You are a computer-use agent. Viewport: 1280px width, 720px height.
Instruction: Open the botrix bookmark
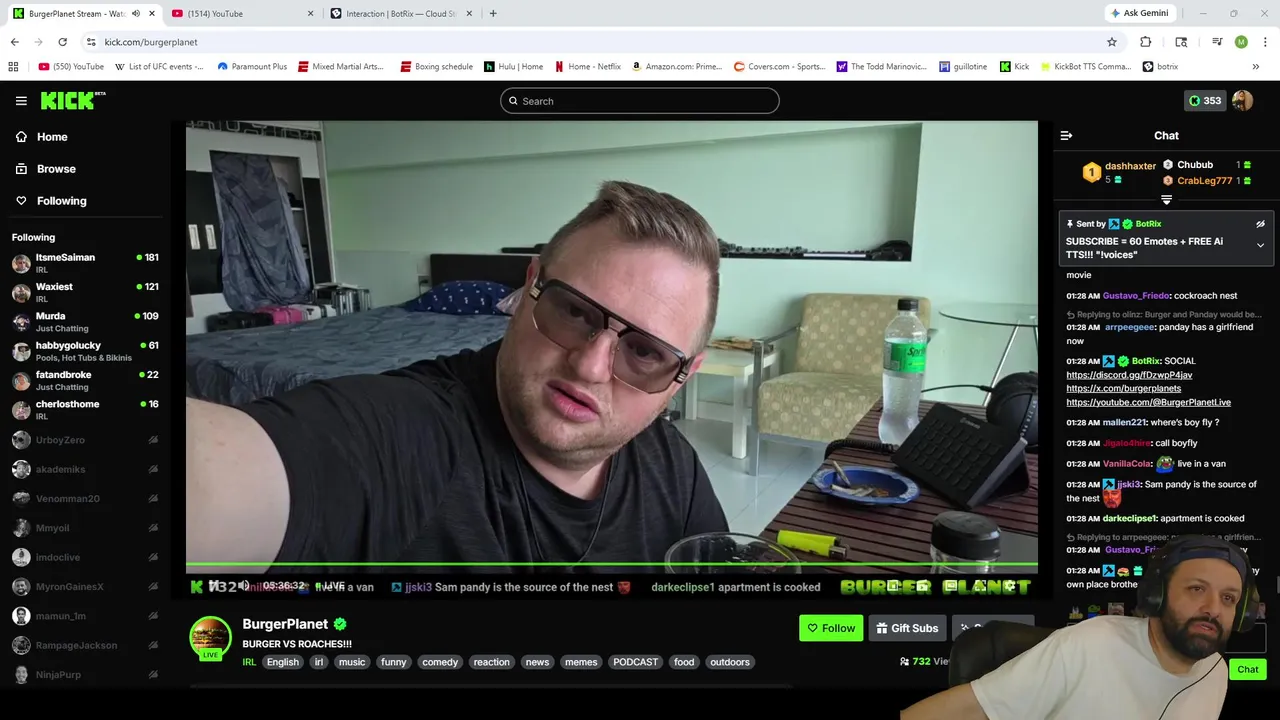tap(1160, 67)
